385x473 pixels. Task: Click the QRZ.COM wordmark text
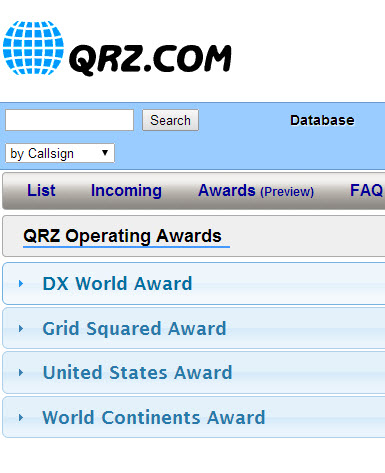pos(150,59)
